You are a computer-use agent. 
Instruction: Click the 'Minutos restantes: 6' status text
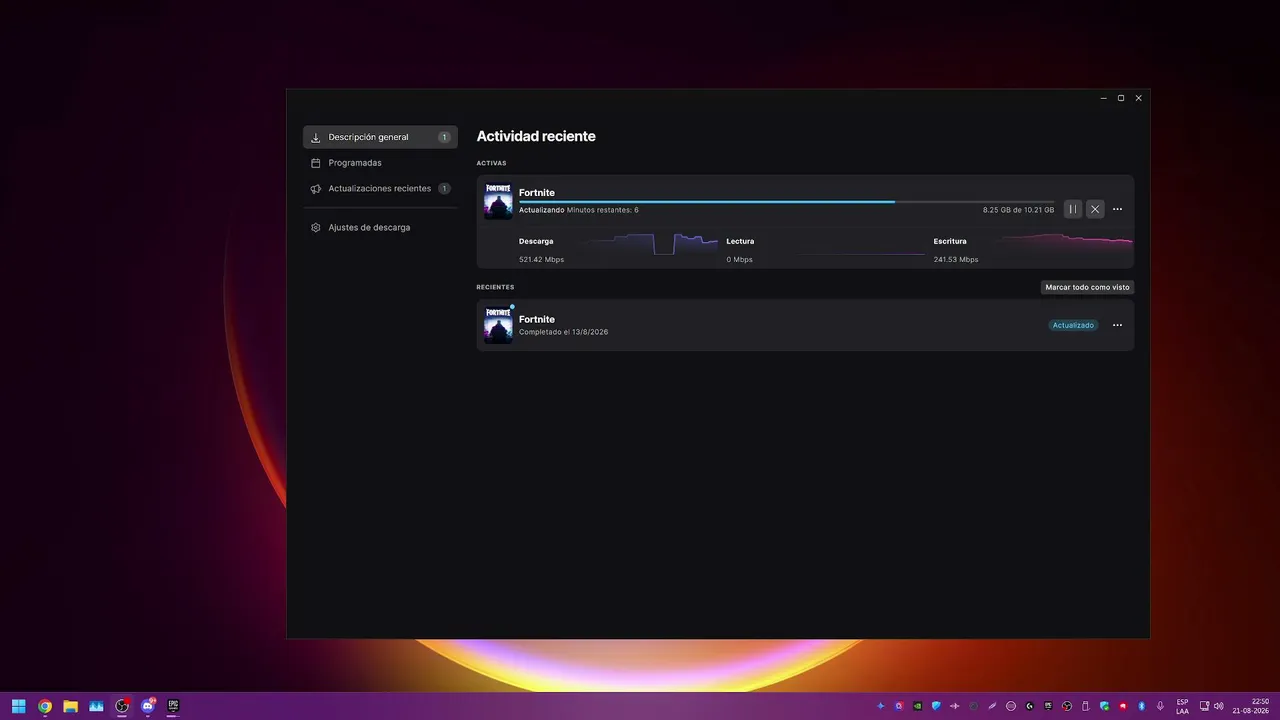pos(602,210)
